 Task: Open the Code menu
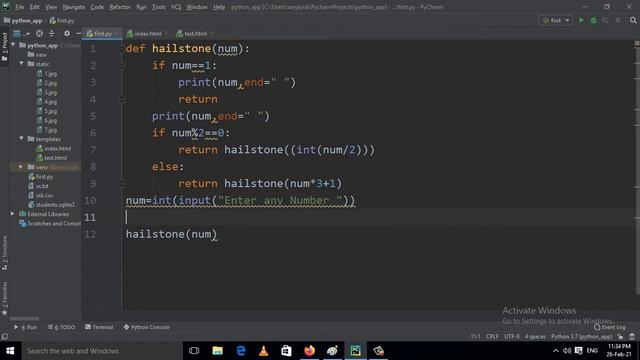coord(97,7)
